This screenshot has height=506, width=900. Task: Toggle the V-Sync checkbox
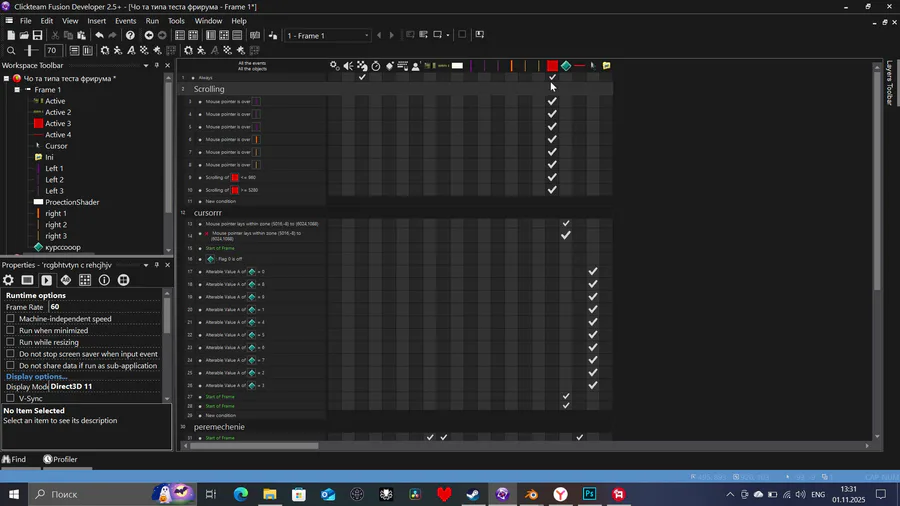(10, 398)
